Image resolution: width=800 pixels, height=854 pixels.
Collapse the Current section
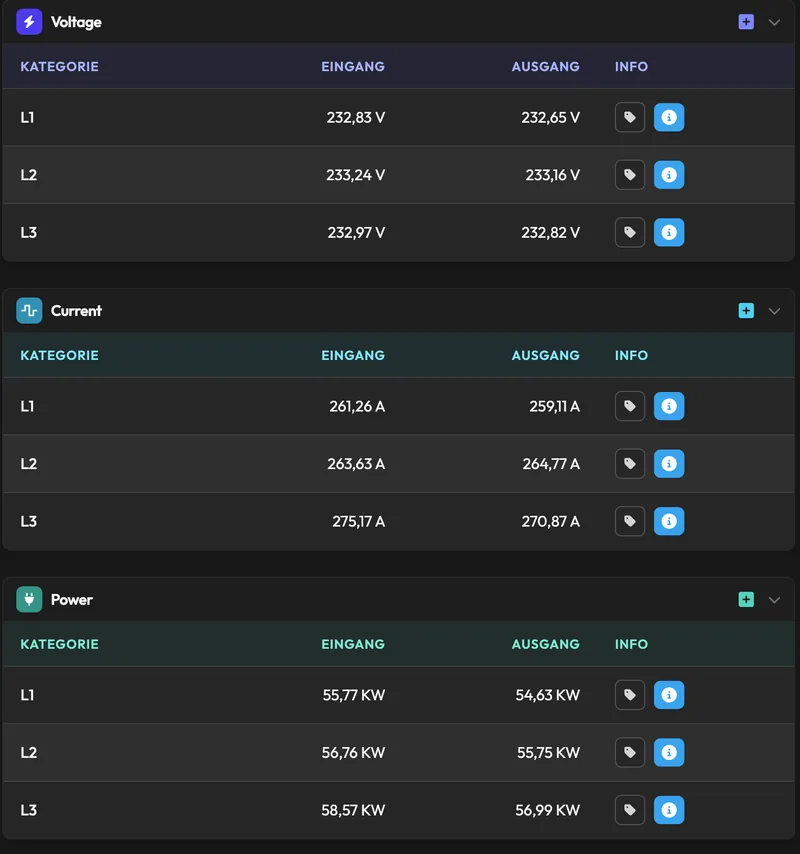(x=774, y=311)
